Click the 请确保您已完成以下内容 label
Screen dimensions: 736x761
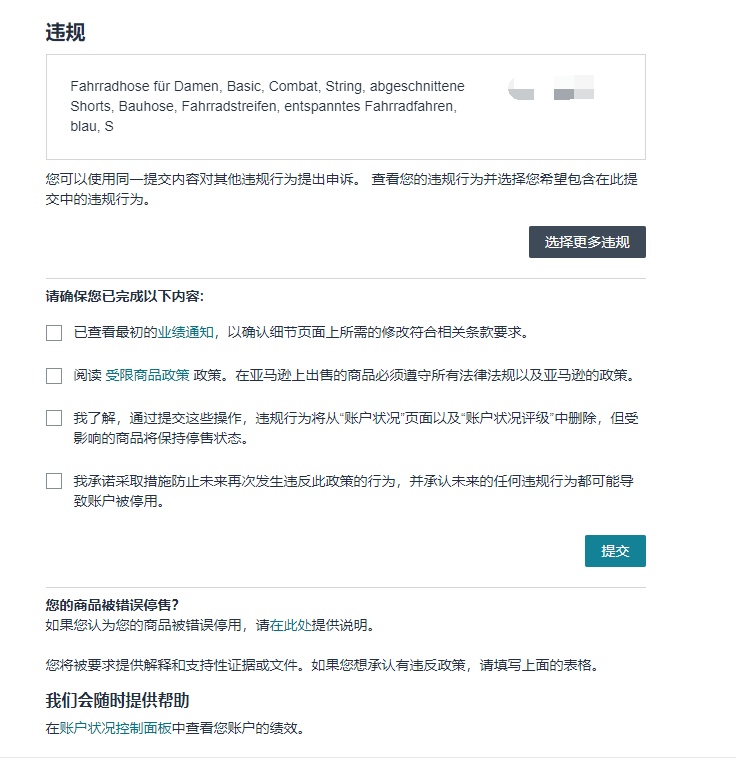[125, 296]
